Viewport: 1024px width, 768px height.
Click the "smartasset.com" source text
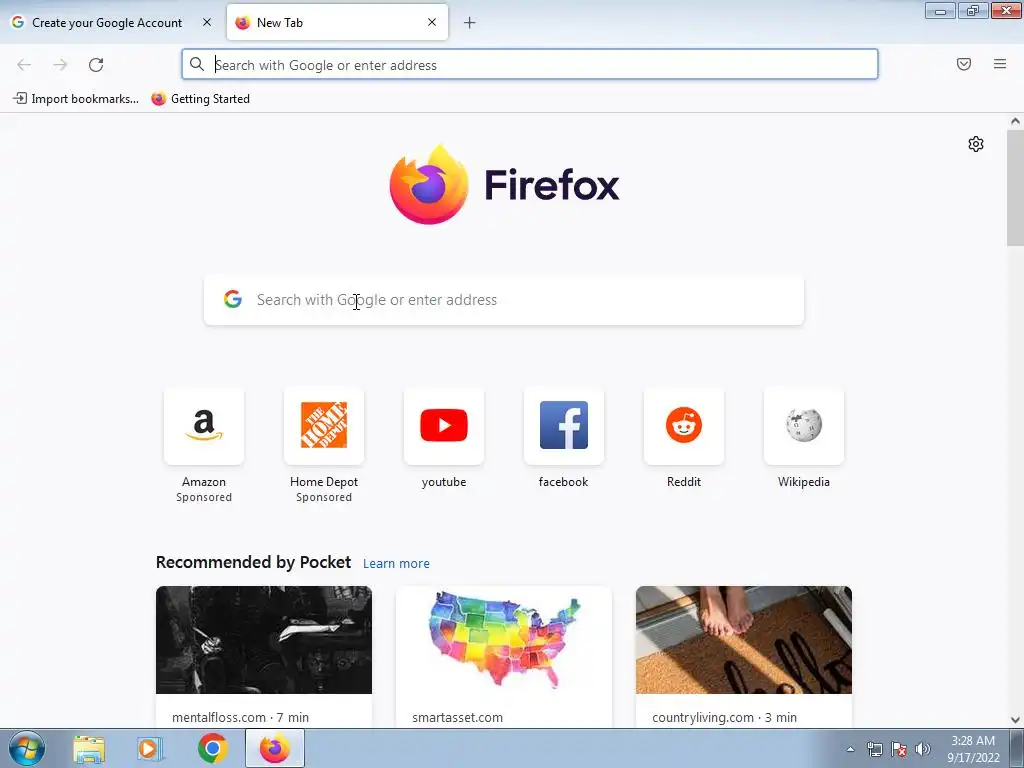(457, 717)
